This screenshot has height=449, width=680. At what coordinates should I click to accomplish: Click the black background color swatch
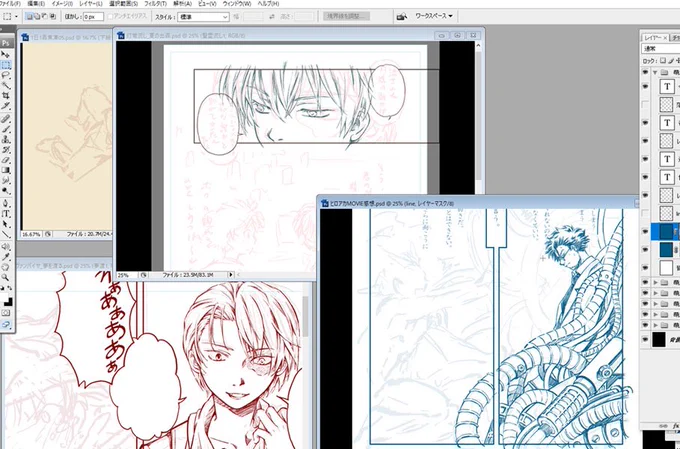click(x=8, y=302)
